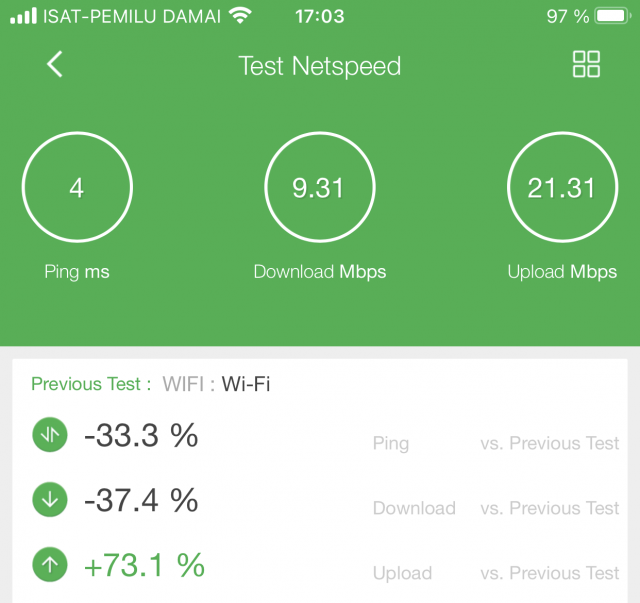This screenshot has width=640, height=603.
Task: Open the Previous Test heading
Action: pos(91,384)
